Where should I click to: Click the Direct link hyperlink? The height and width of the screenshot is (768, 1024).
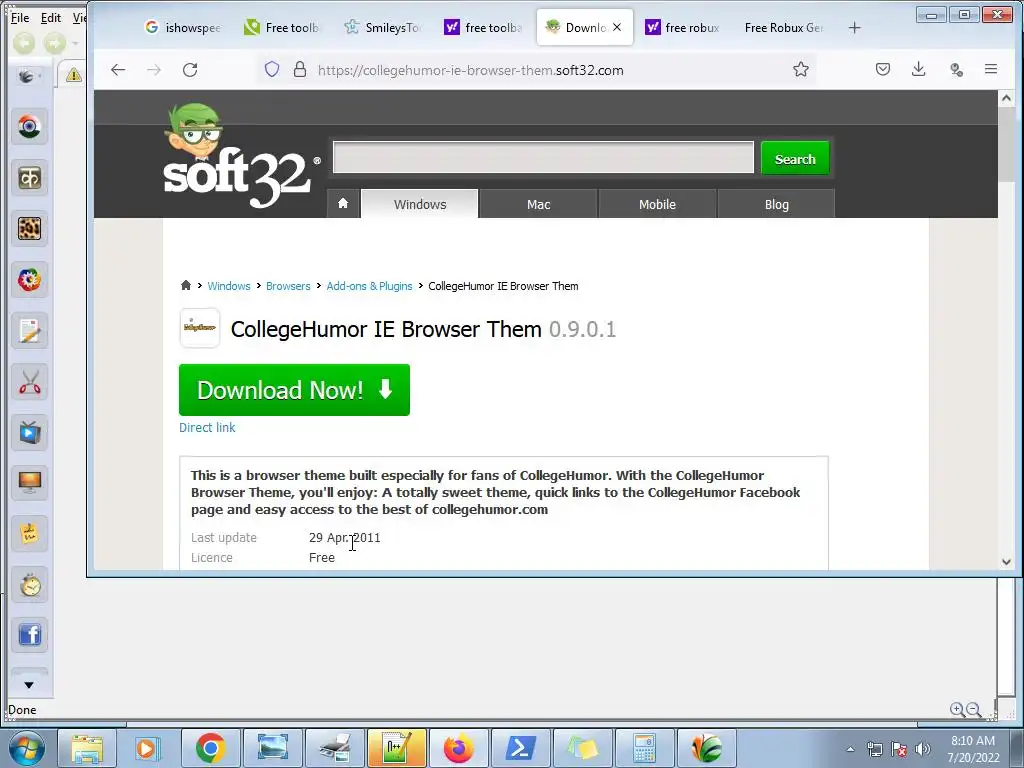[x=207, y=427]
